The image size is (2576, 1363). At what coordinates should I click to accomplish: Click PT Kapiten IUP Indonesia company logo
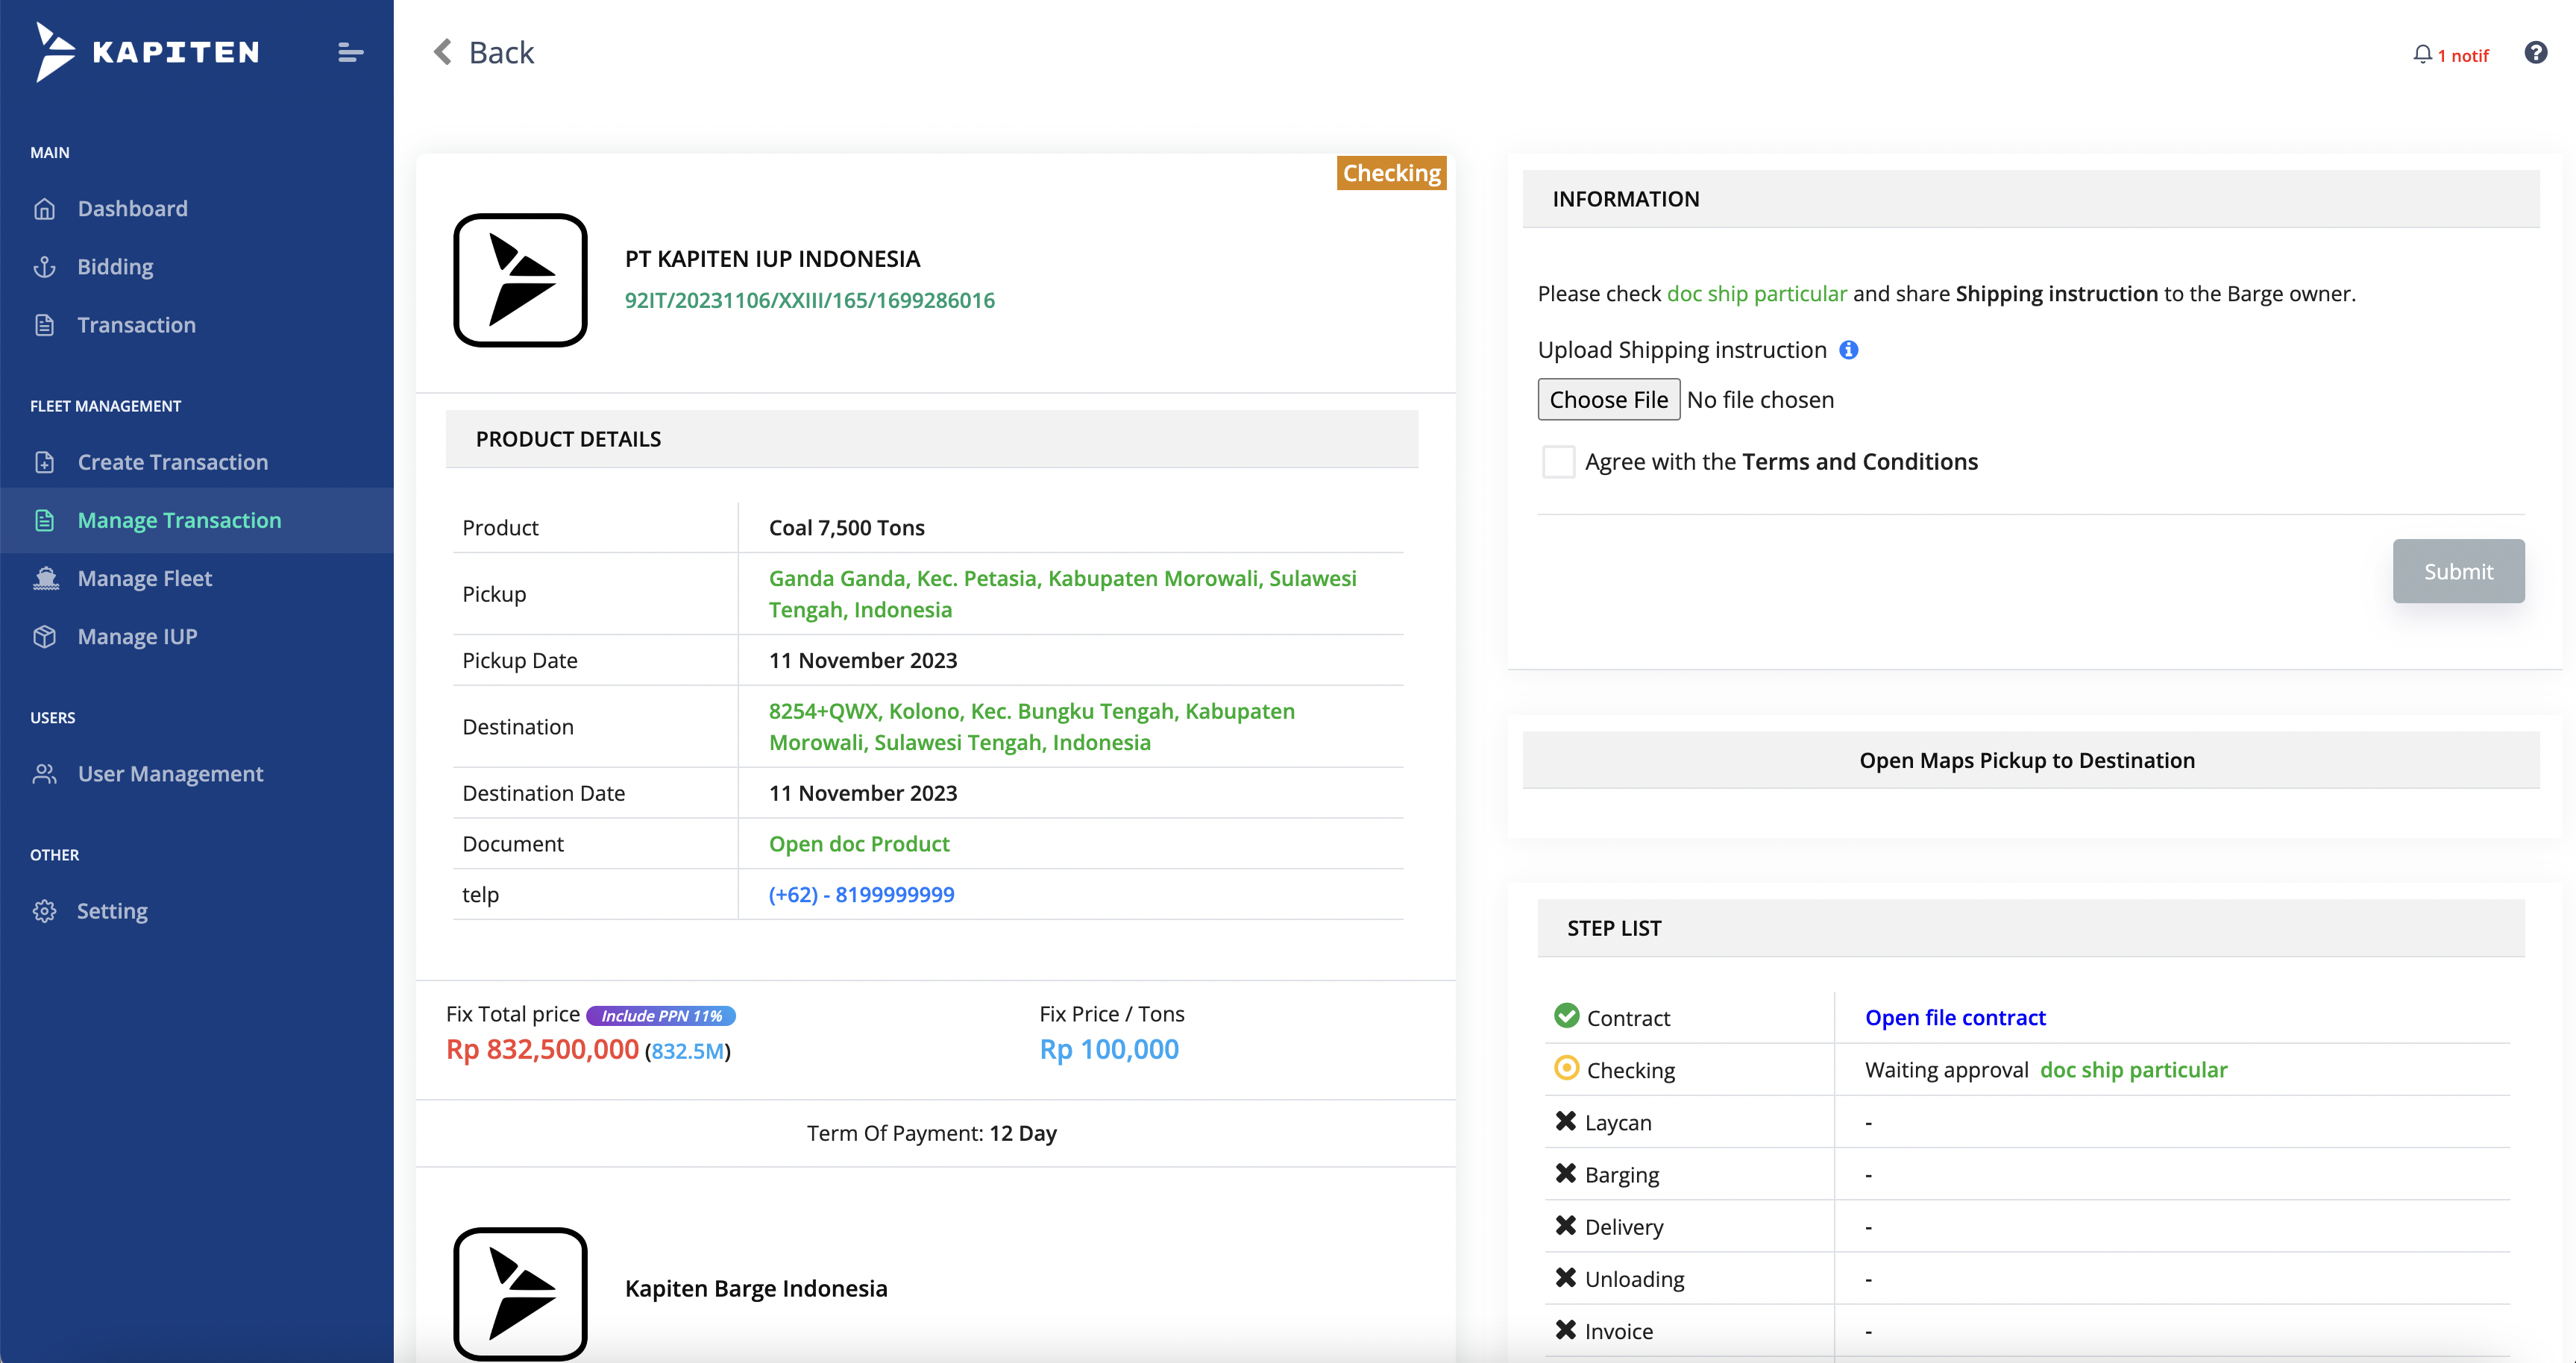pos(520,280)
